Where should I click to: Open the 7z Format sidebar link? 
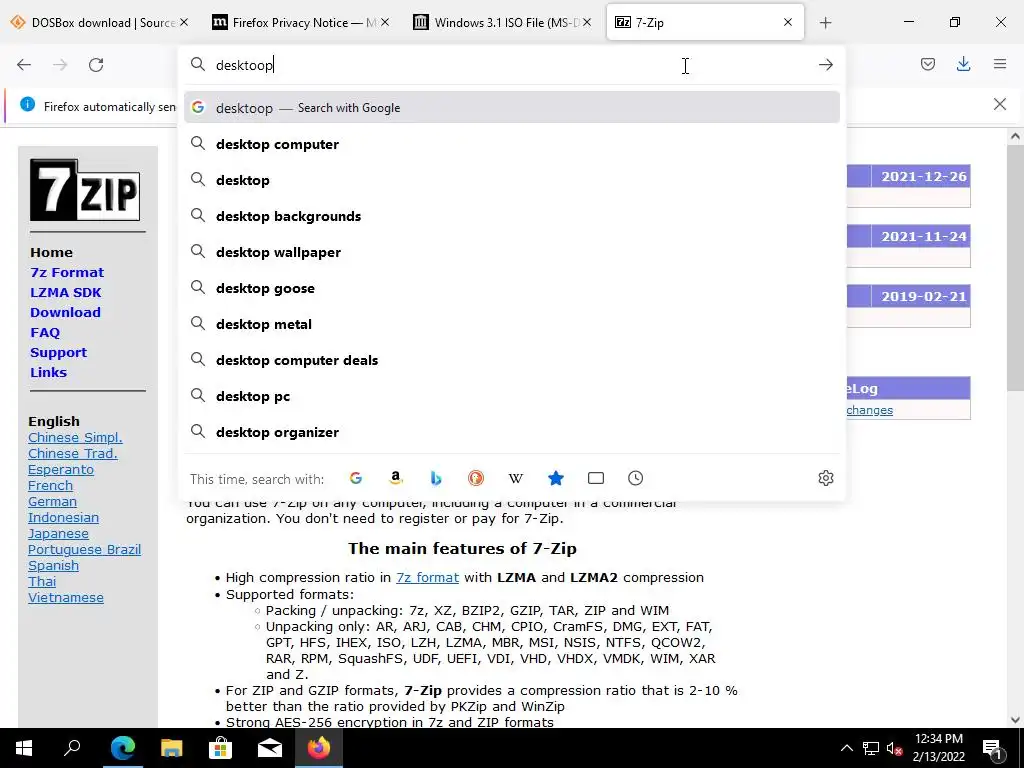click(67, 272)
